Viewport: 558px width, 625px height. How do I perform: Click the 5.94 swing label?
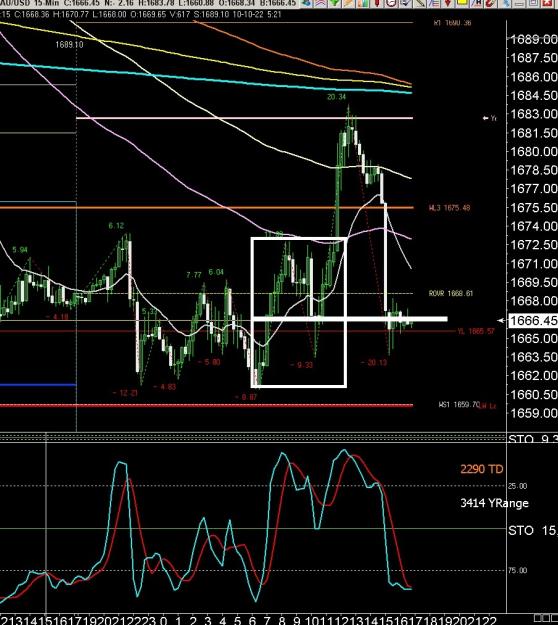20,250
